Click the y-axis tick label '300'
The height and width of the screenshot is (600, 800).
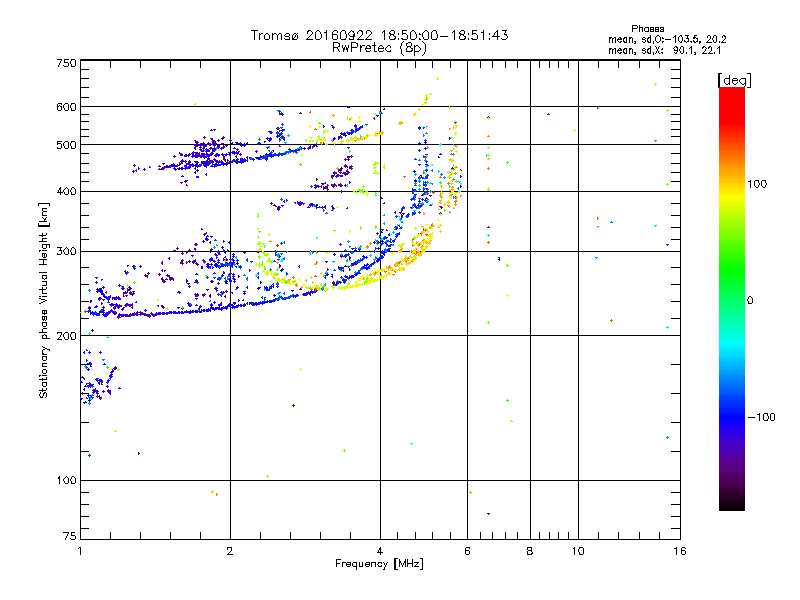[66, 252]
